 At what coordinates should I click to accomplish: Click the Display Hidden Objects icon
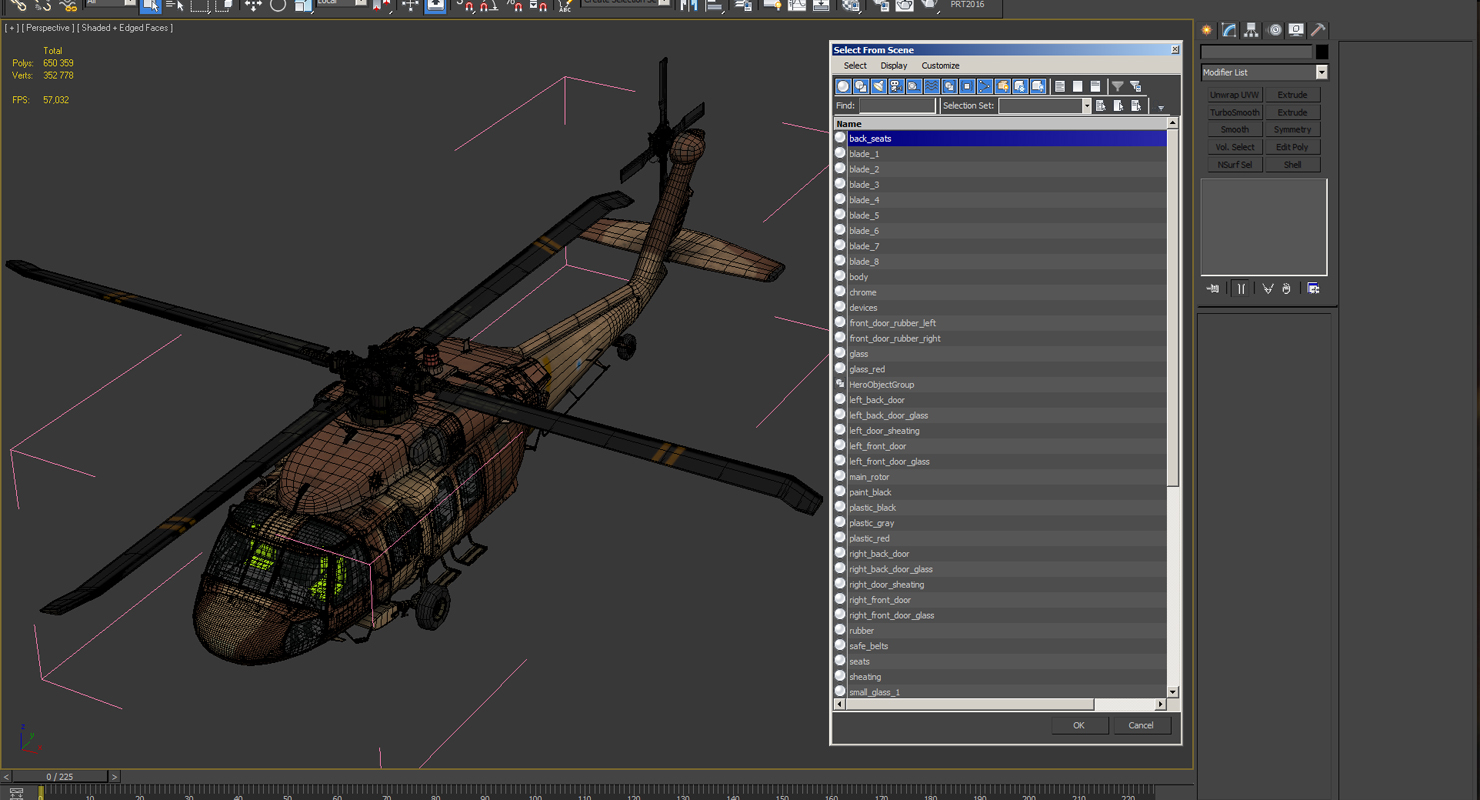1038,87
